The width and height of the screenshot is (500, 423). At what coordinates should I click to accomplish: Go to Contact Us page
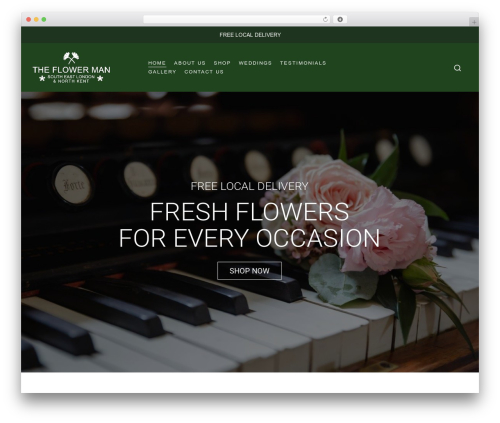(204, 72)
